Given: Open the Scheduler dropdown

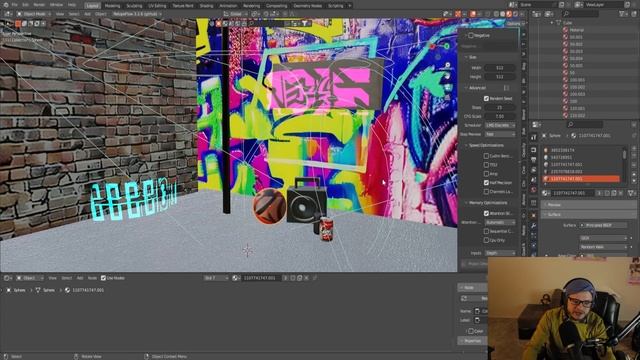Looking at the screenshot, I should 500,125.
